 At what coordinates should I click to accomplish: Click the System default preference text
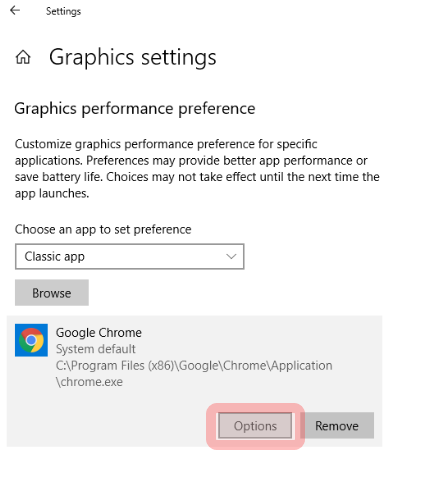[x=96, y=349]
